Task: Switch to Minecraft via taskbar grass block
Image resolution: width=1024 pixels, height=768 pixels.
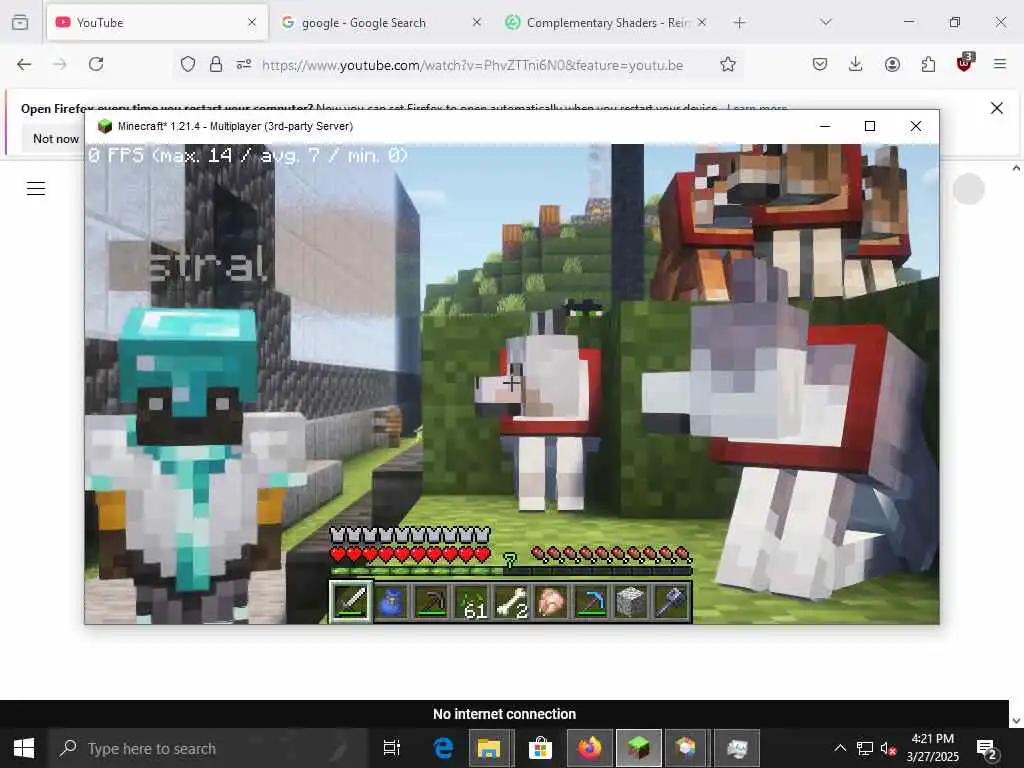Action: 639,748
